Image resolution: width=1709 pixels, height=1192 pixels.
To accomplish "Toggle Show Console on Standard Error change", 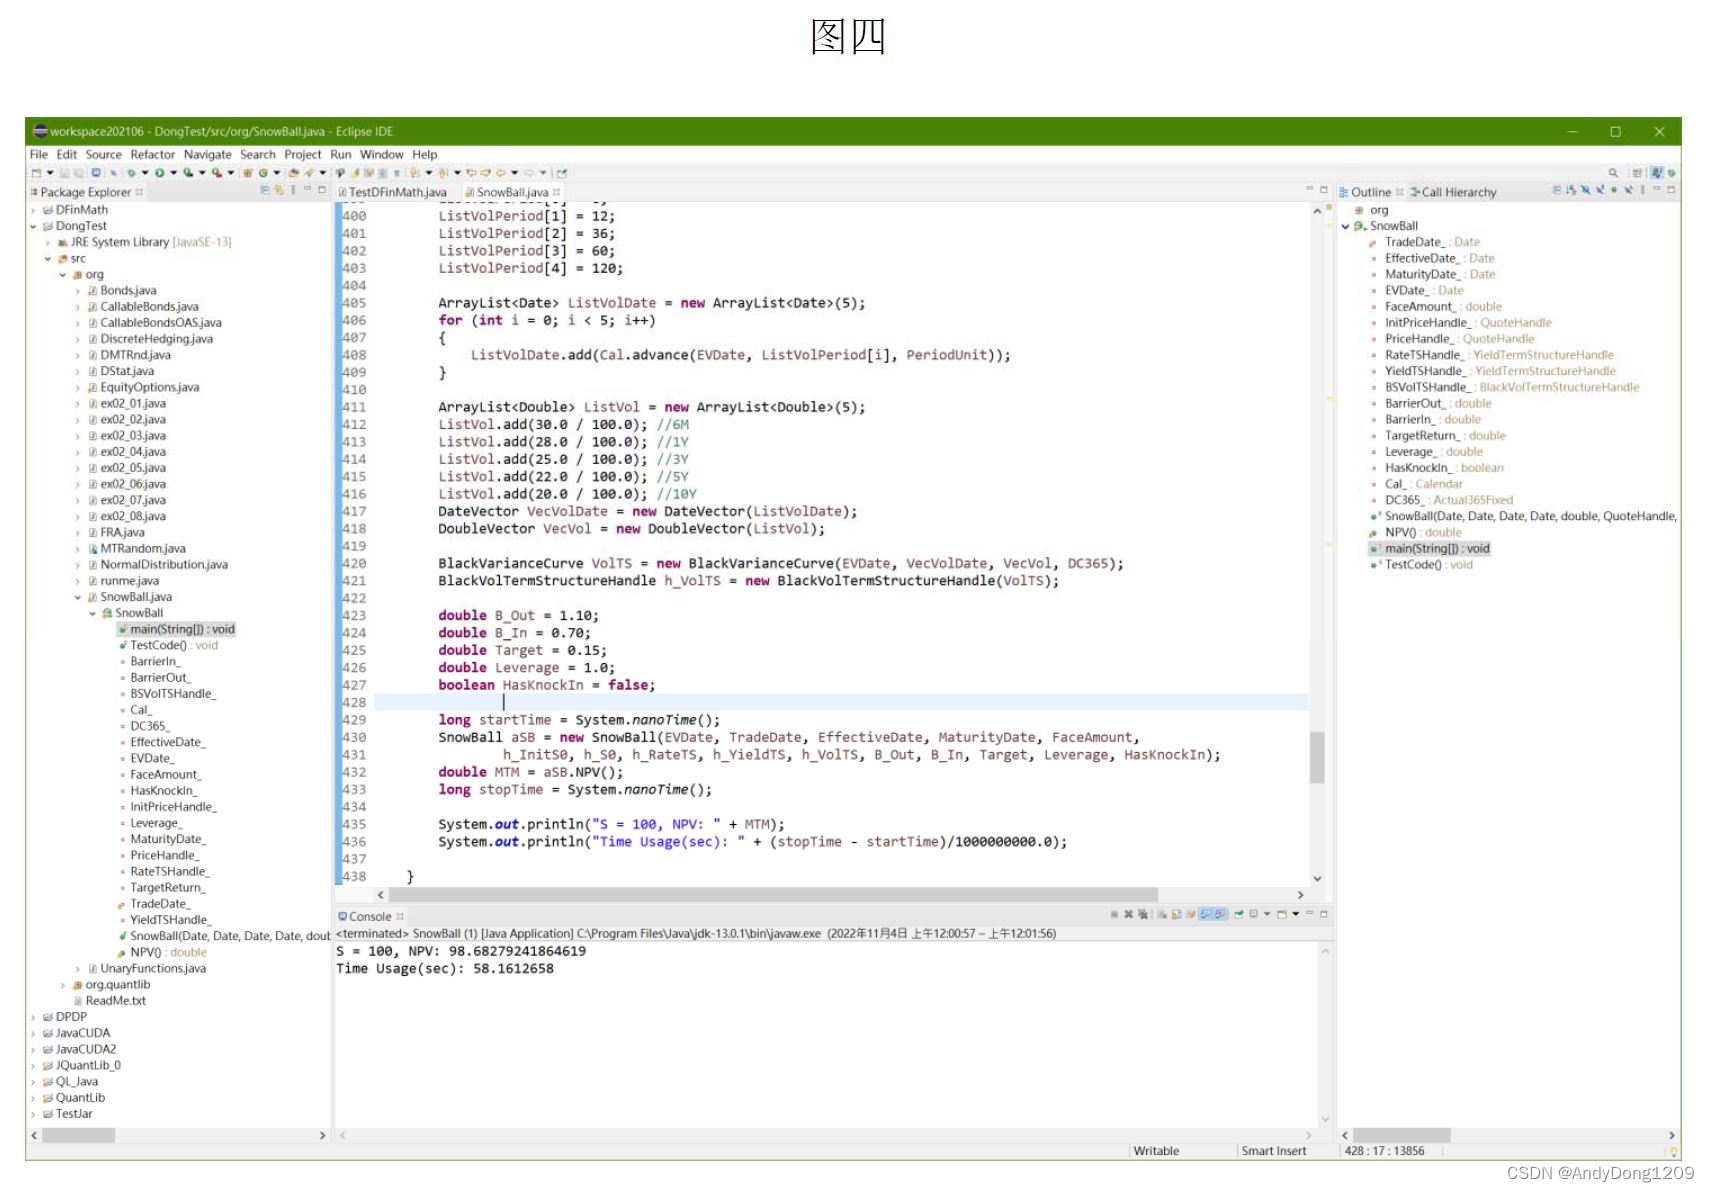I will pos(1221,914).
